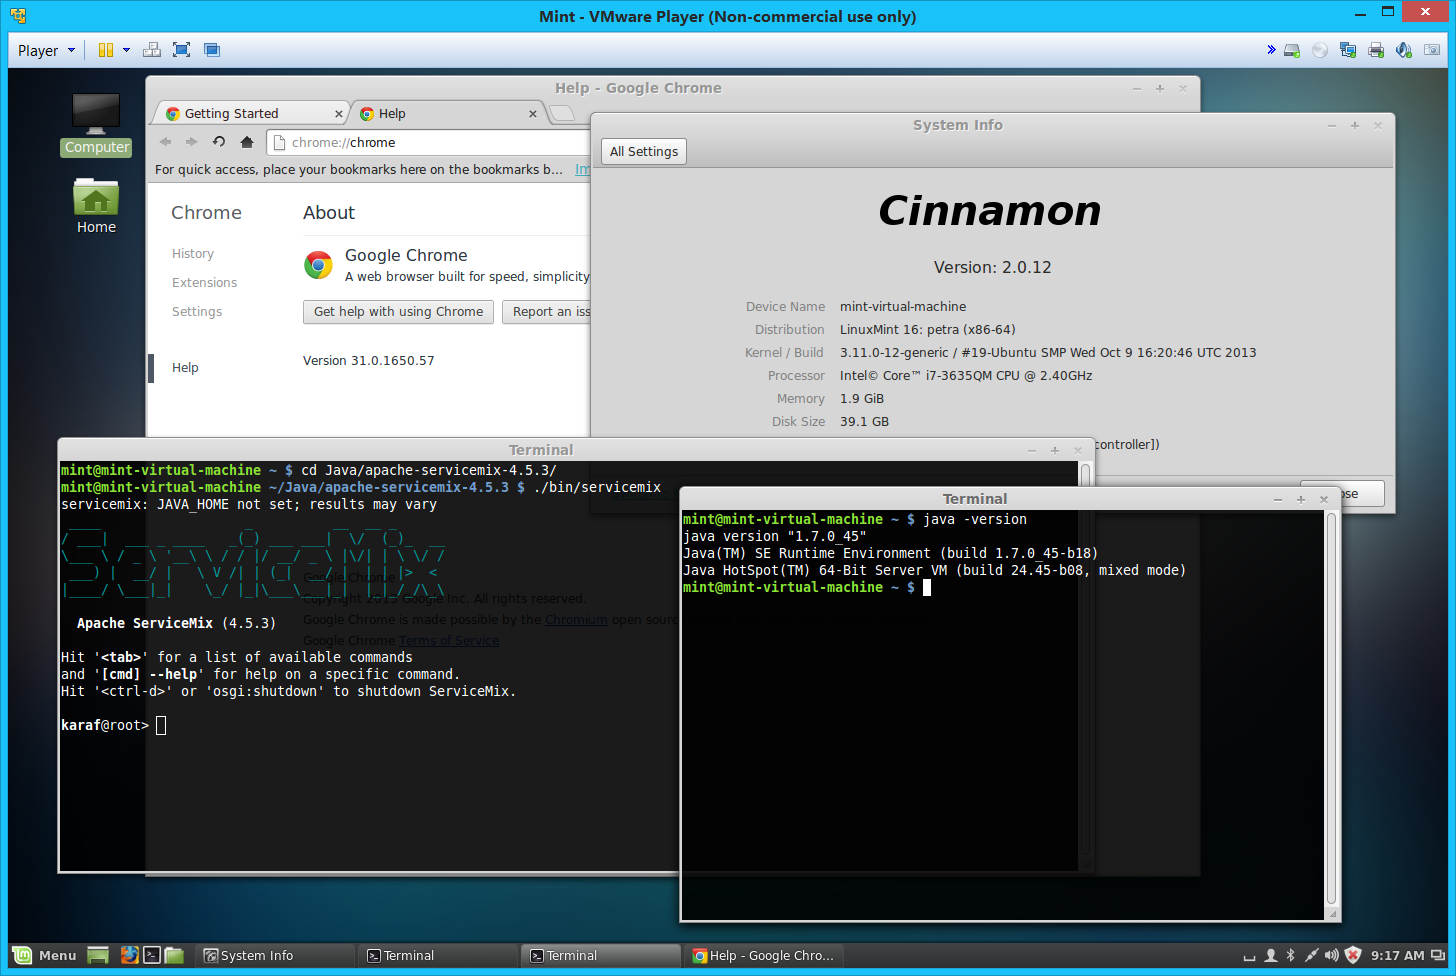Open the Mint Menu on the panel
Viewport: 1456px width, 976px height.
click(44, 955)
